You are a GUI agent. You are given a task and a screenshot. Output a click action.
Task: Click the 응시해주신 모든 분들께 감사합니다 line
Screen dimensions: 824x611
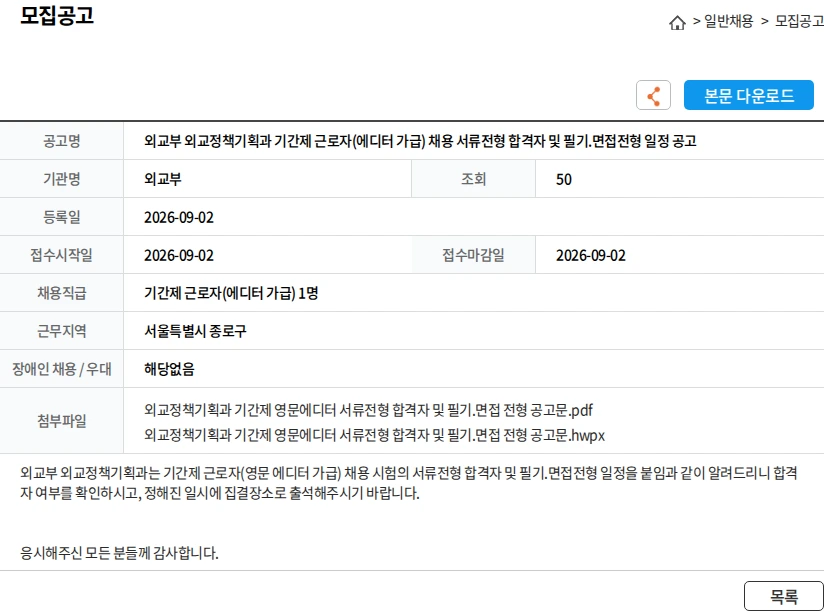coord(119,553)
